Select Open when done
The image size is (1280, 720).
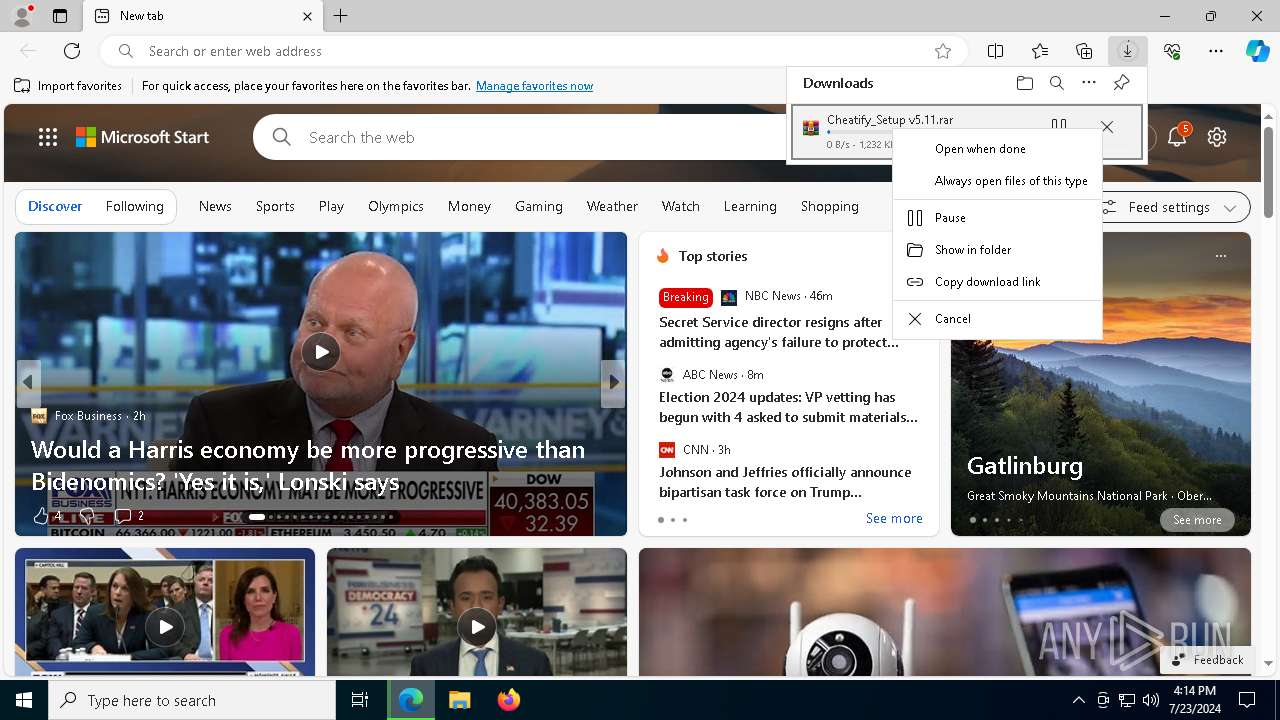[x=997, y=149]
